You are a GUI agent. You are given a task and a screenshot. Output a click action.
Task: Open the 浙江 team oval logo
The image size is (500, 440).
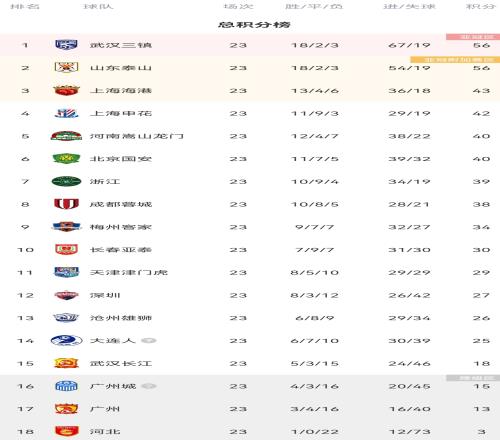(66, 181)
